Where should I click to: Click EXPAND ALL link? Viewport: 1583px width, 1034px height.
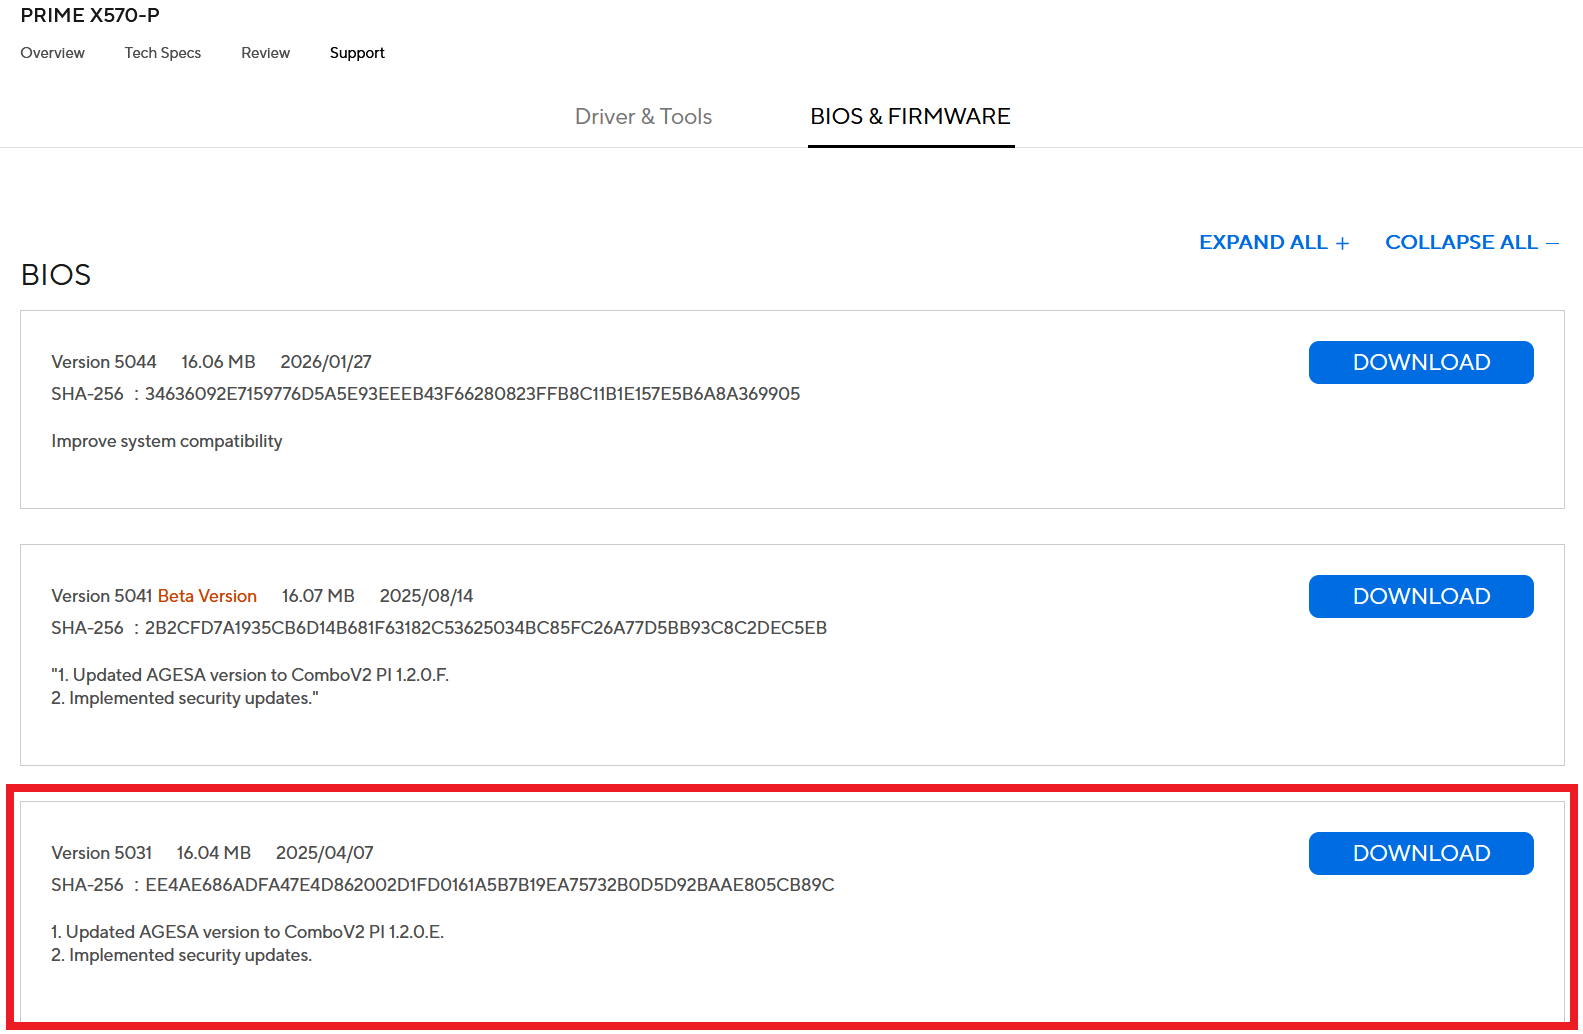(x=1274, y=243)
